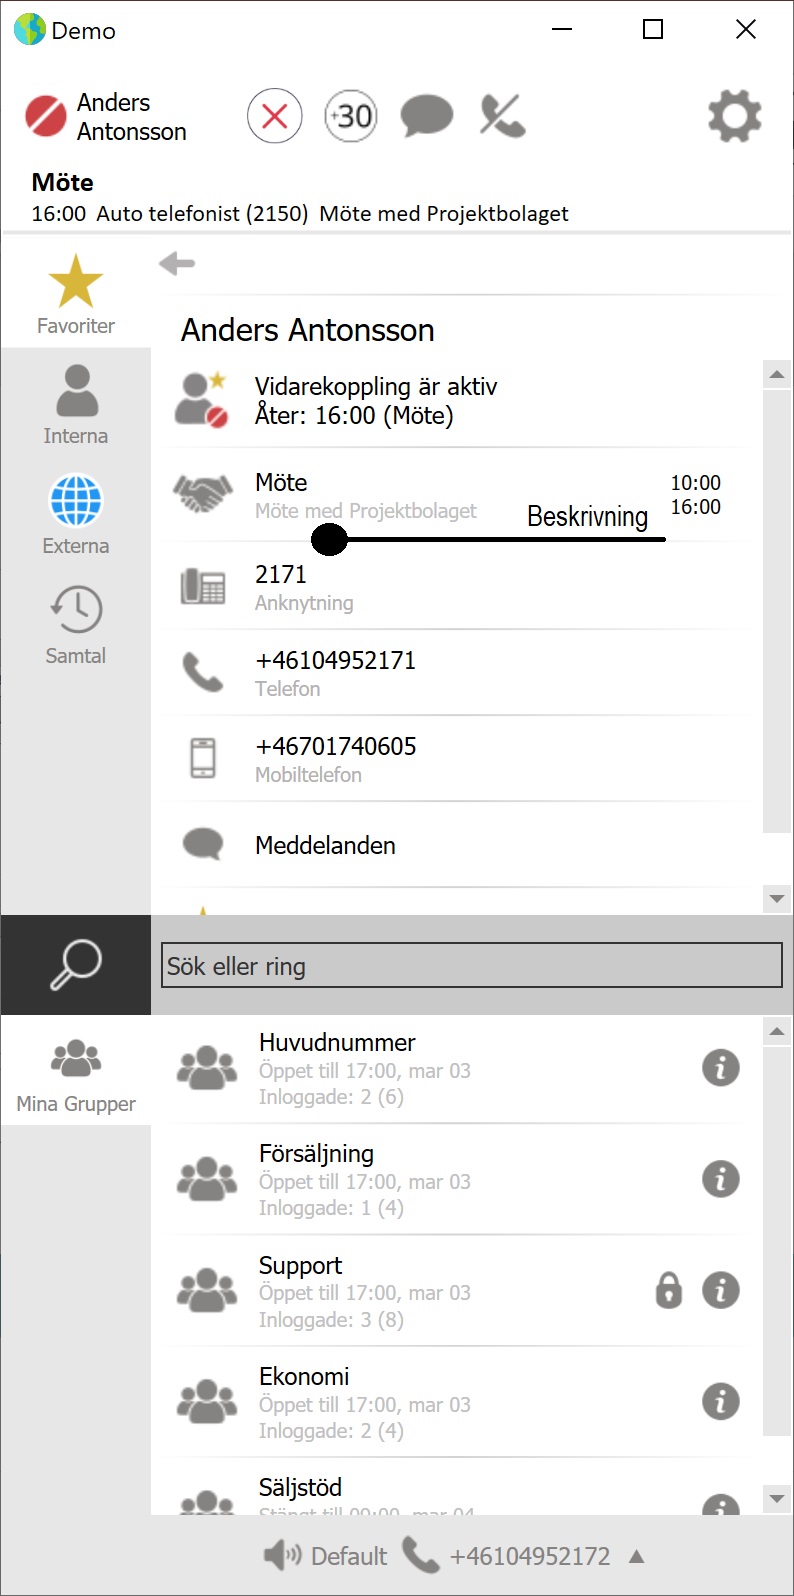Select the Säljstöd group name
The height and width of the screenshot is (1596, 794).
tap(300, 1487)
